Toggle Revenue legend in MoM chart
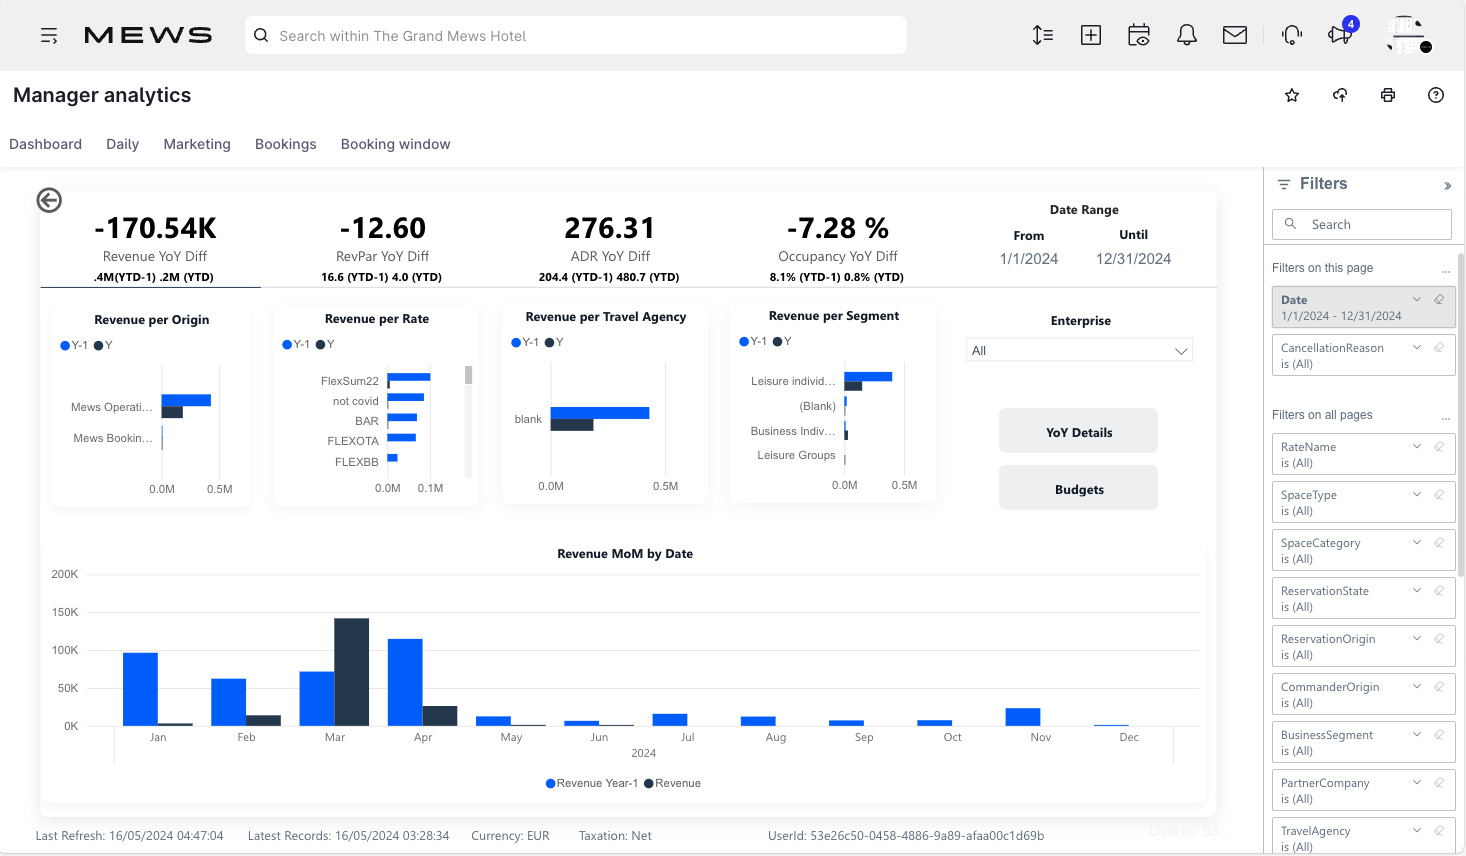 [672, 783]
